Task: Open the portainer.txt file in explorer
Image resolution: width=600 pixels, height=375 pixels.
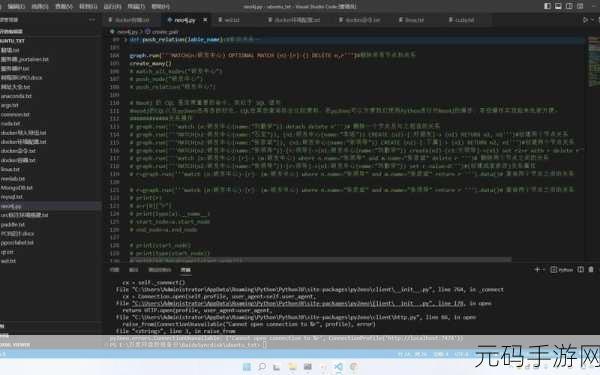Action: tap(24, 59)
